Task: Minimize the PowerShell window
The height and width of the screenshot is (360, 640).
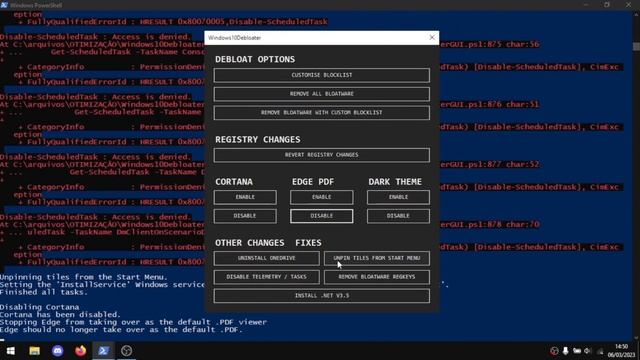Action: [586, 5]
